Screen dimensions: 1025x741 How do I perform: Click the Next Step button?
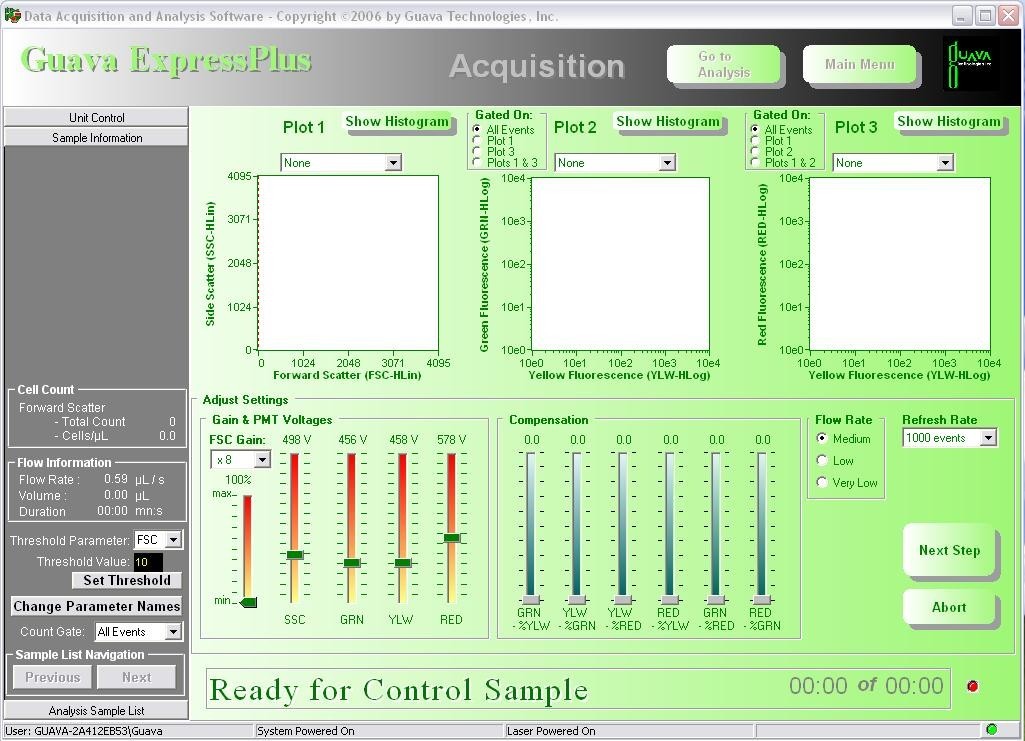click(949, 550)
